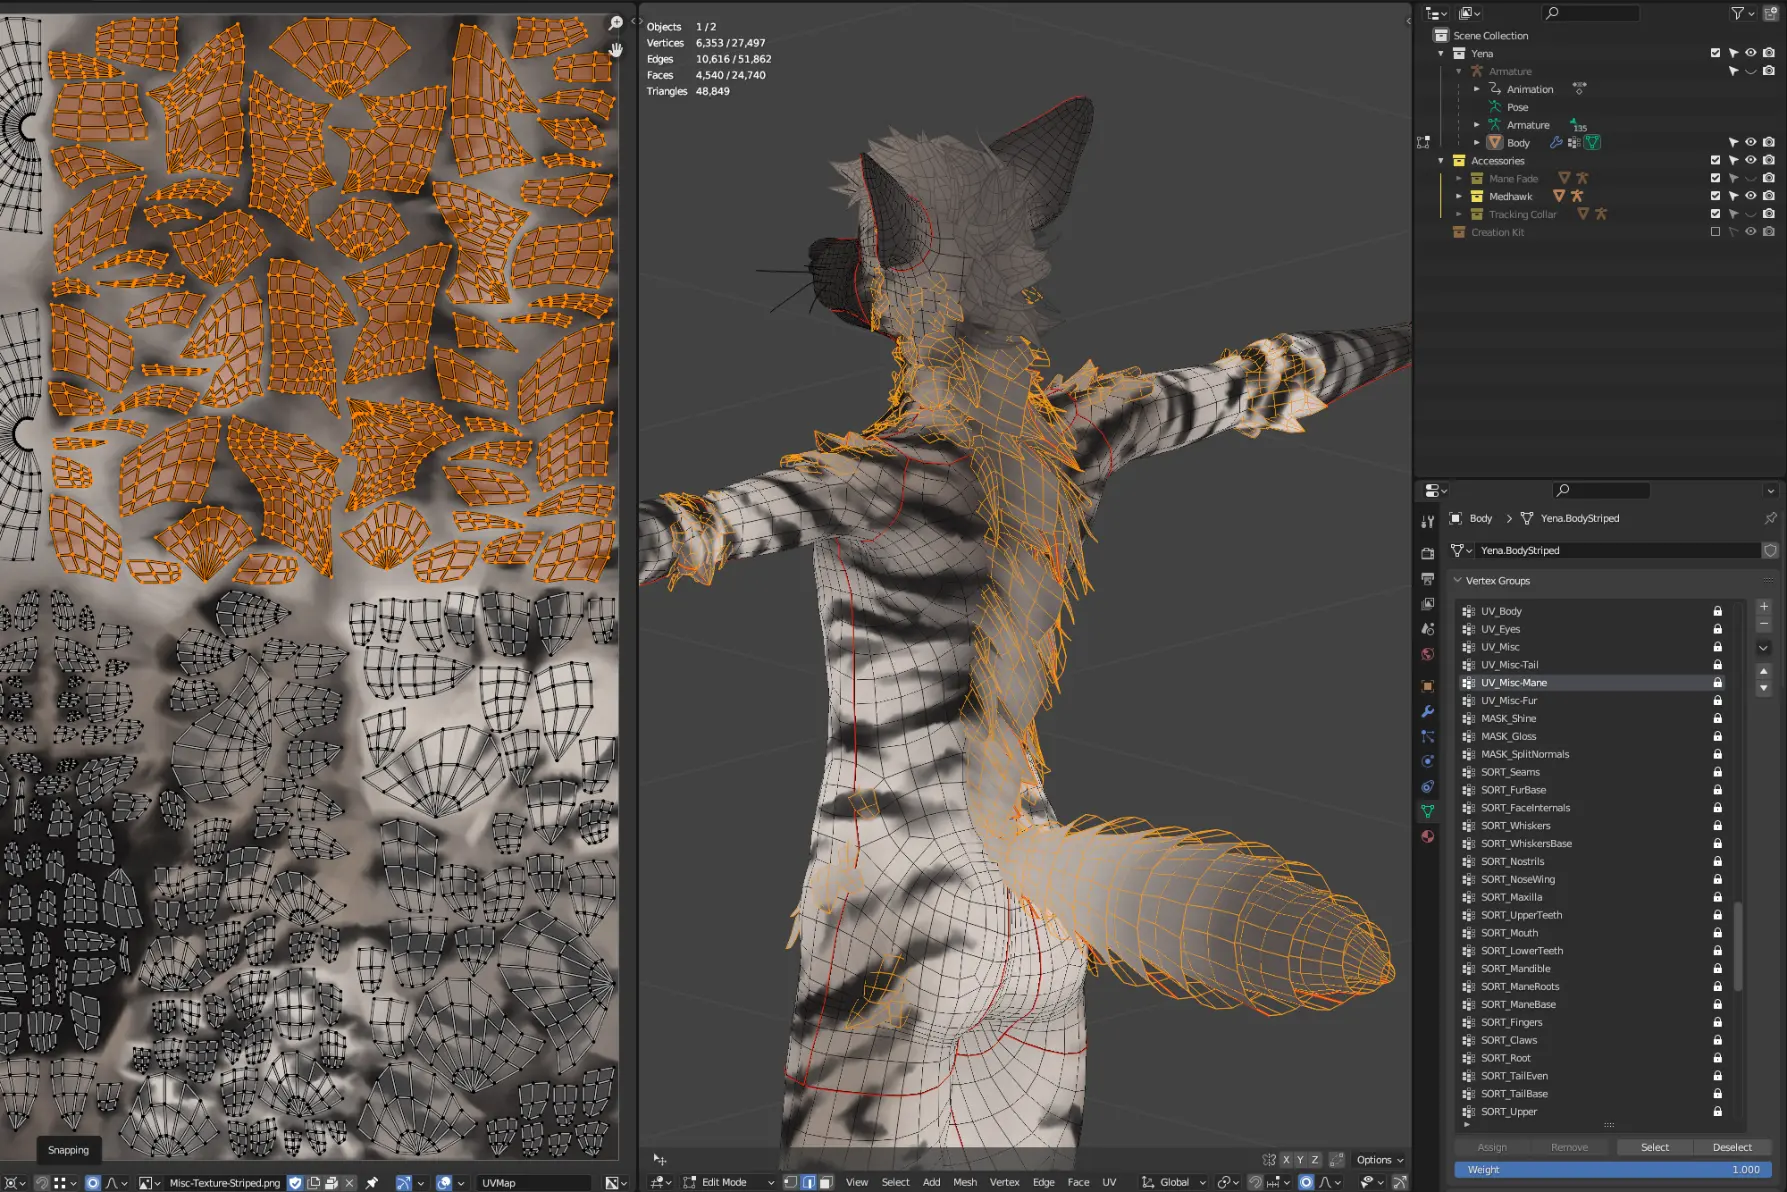Open the Particles properties tab
The image size is (1787, 1192).
tap(1428, 736)
